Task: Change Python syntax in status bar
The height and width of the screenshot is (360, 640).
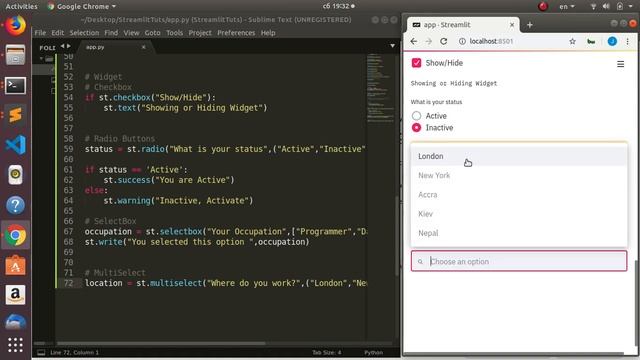Action: 373,352
